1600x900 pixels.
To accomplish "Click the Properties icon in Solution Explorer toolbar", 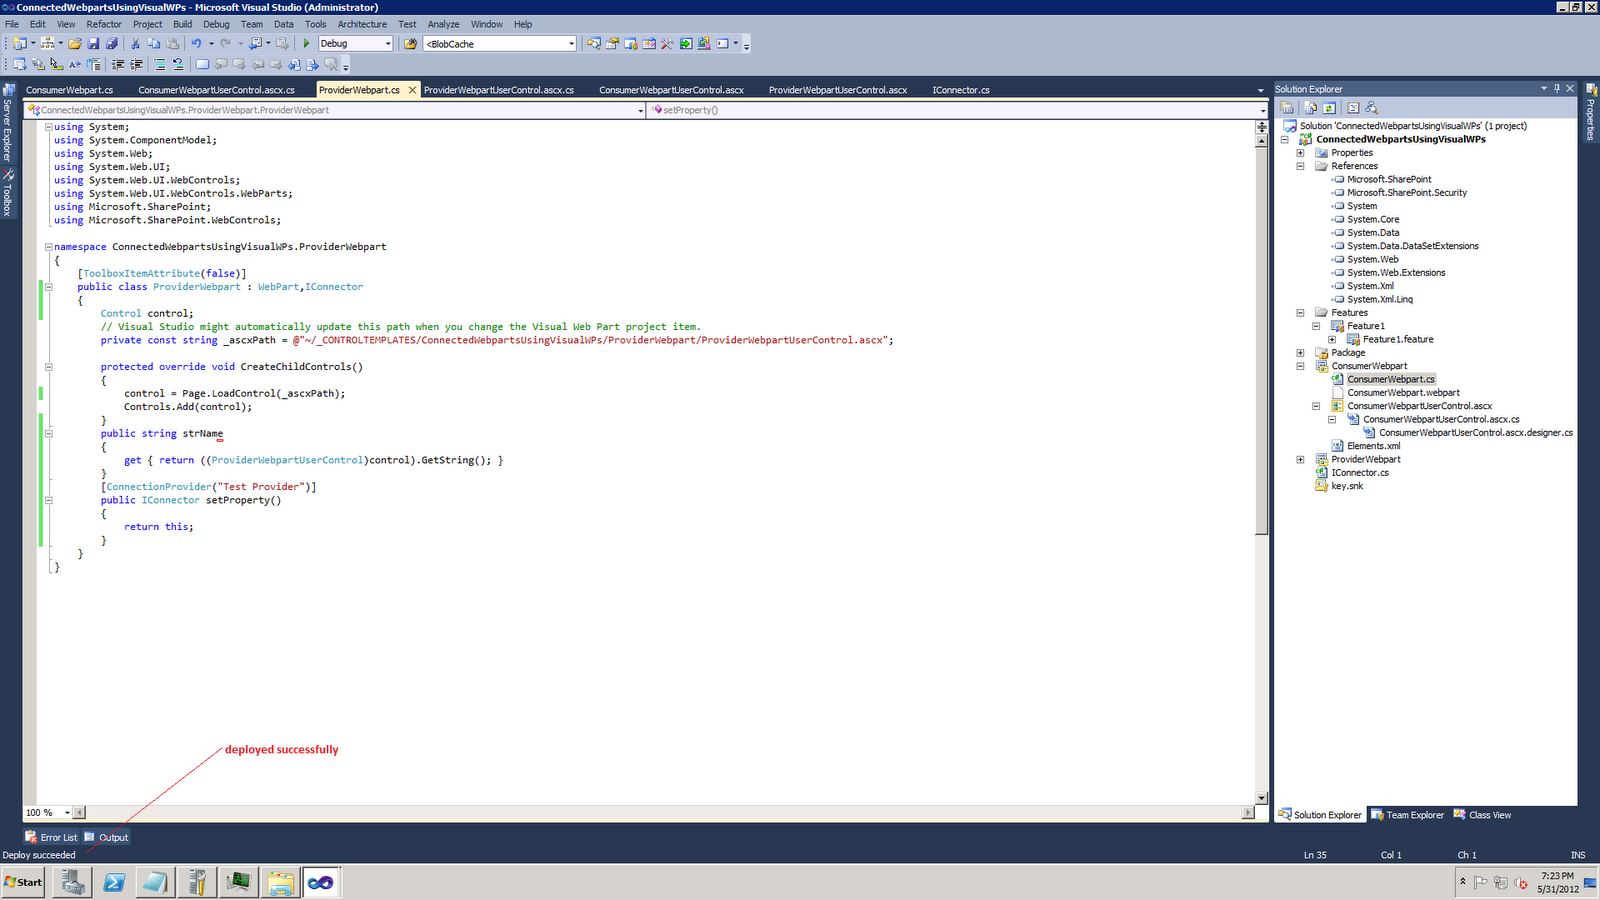I will click(x=1288, y=108).
